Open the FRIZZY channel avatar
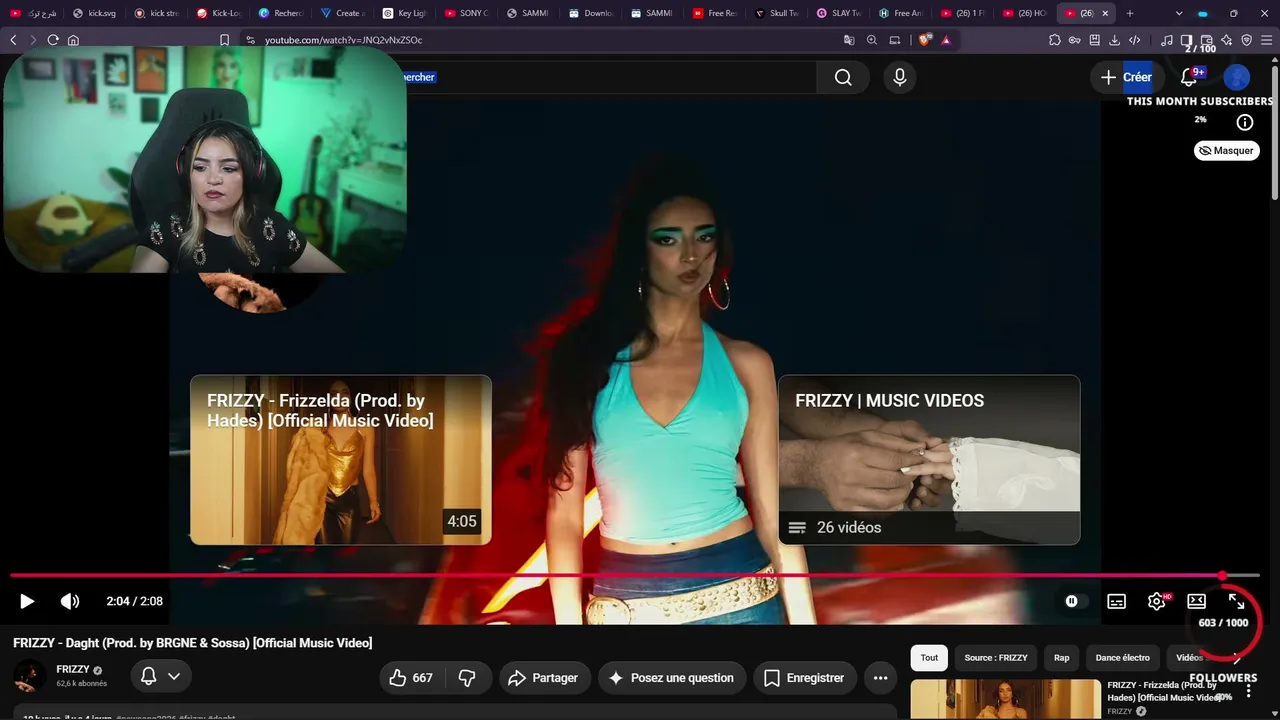The image size is (1280, 720). point(30,677)
